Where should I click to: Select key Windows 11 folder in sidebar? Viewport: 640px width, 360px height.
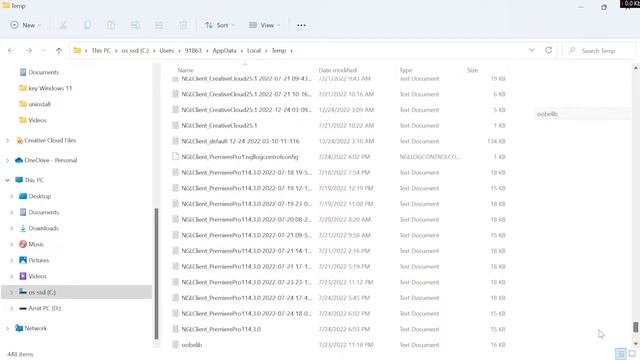click(x=50, y=88)
